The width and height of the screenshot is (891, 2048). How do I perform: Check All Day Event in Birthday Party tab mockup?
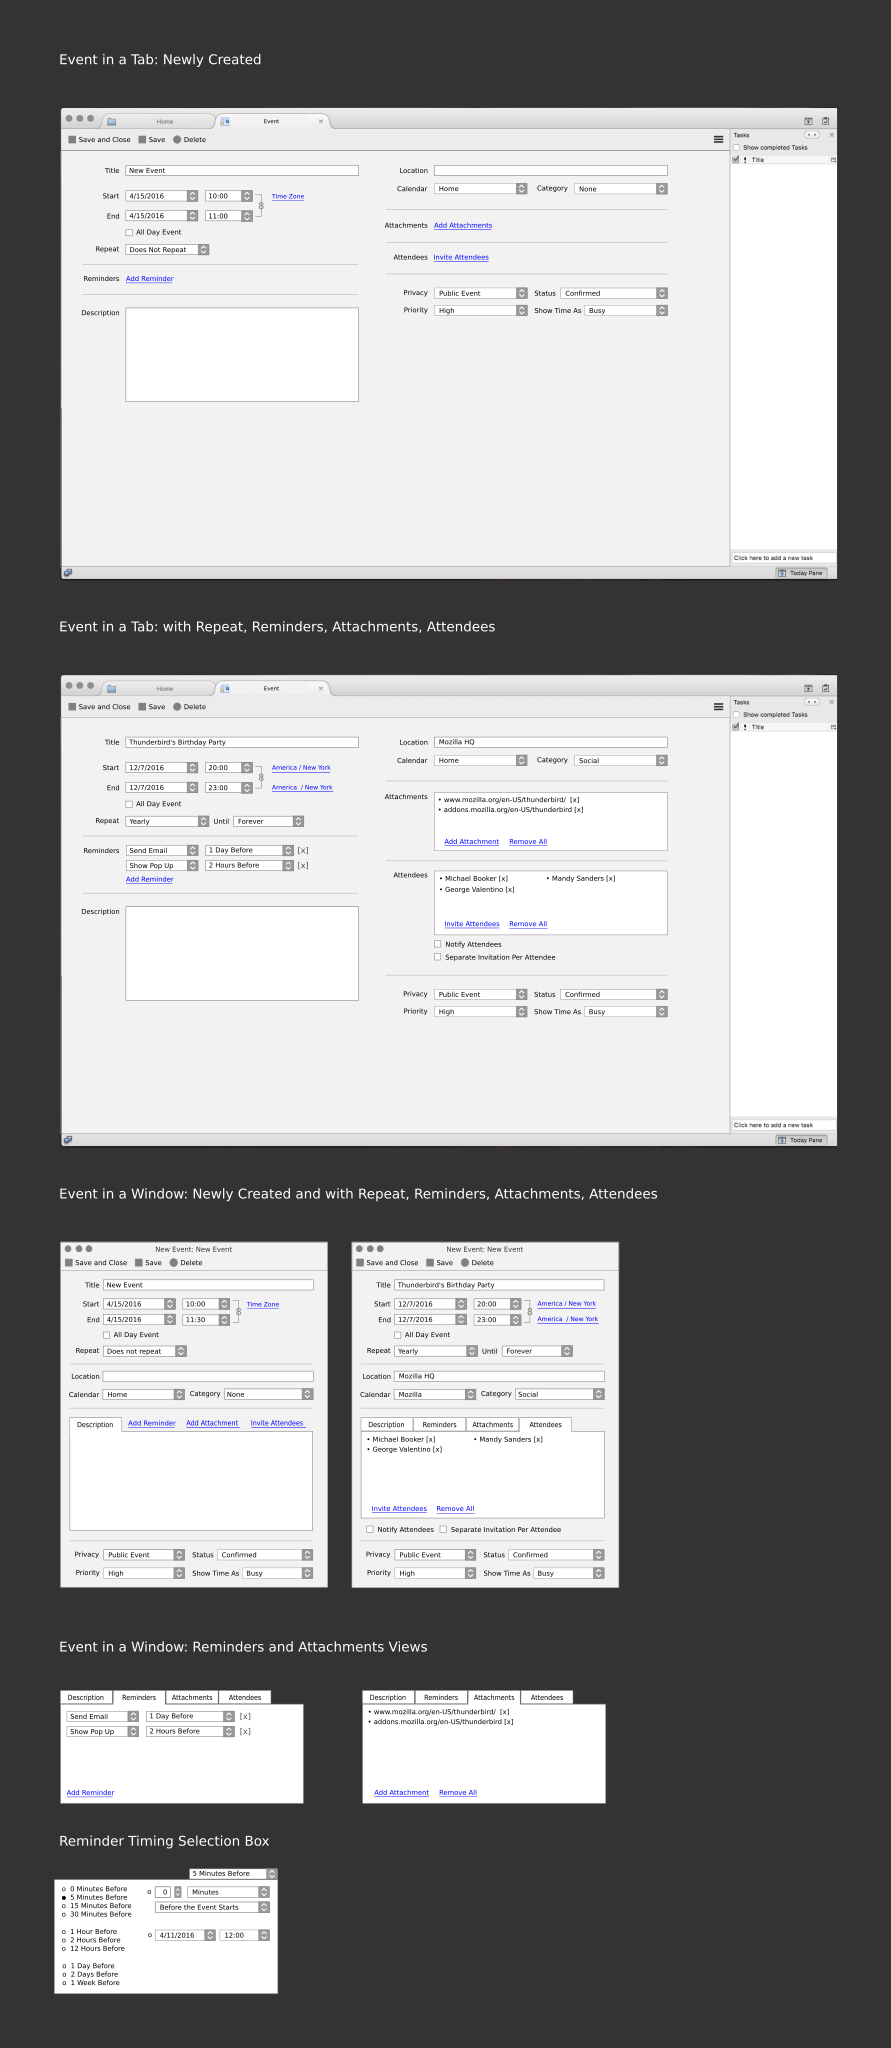click(129, 804)
